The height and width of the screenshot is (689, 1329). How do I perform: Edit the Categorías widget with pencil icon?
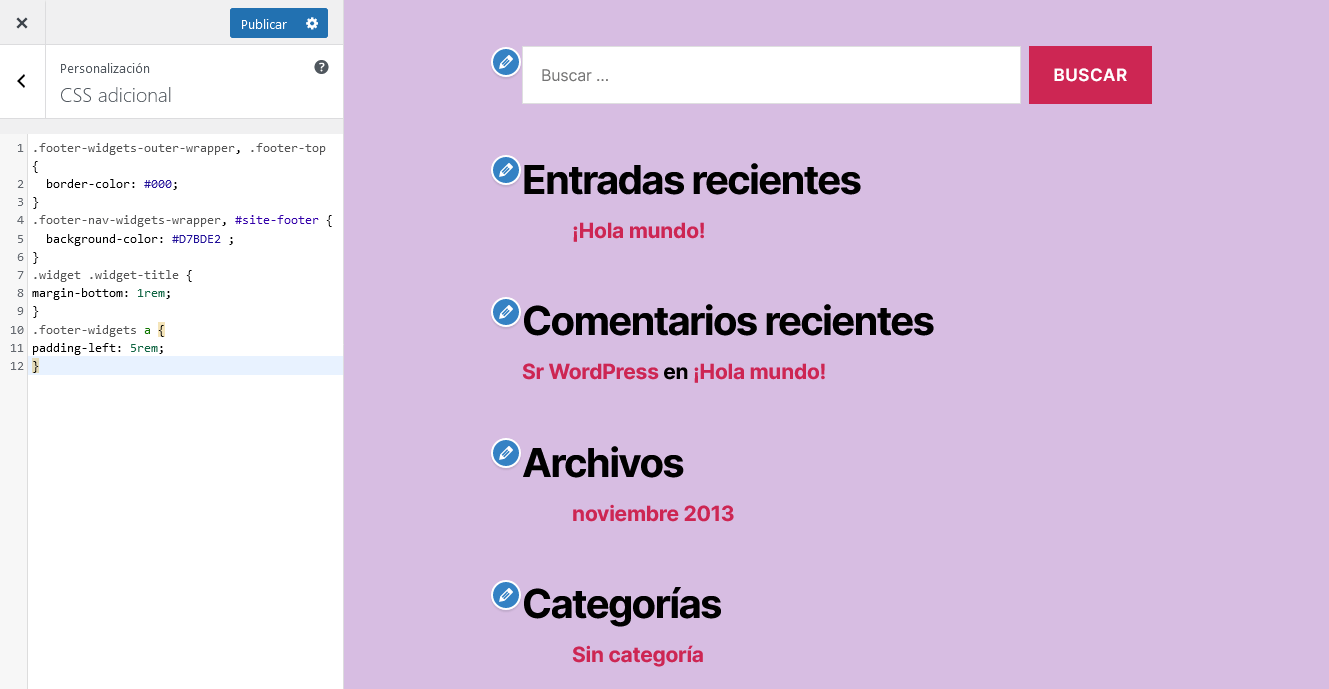pyautogui.click(x=506, y=595)
